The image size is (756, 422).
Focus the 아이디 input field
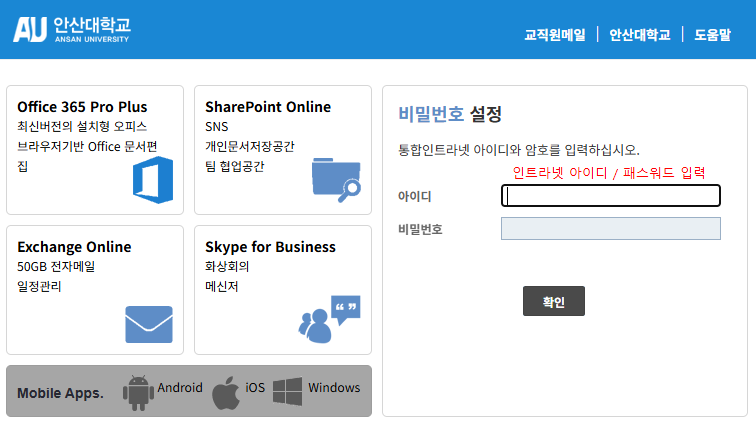coord(610,196)
